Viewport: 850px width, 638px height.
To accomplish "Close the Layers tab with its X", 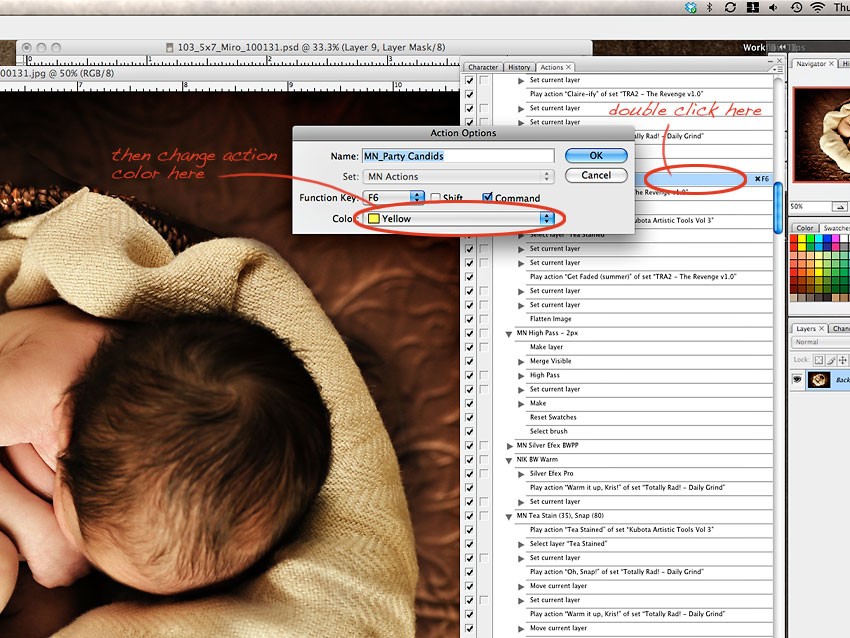I will point(821,328).
